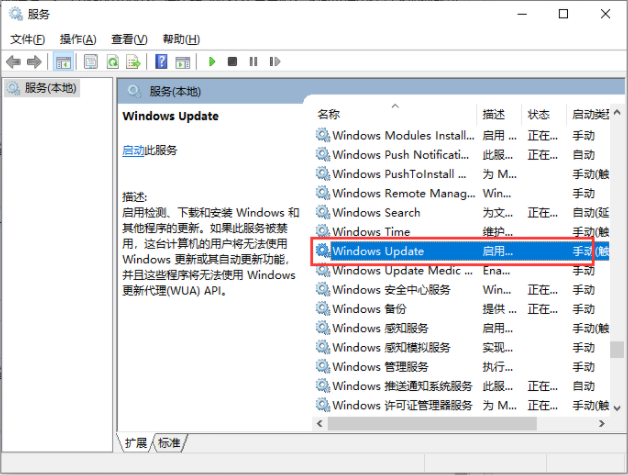Start the service with the green play icon
The height and width of the screenshot is (475, 628).
tap(212, 62)
